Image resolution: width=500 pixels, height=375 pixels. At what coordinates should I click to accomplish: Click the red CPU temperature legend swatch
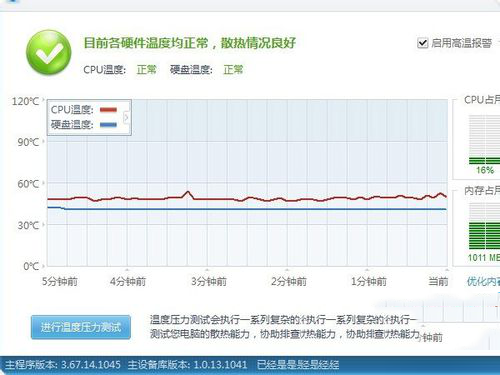(108, 110)
